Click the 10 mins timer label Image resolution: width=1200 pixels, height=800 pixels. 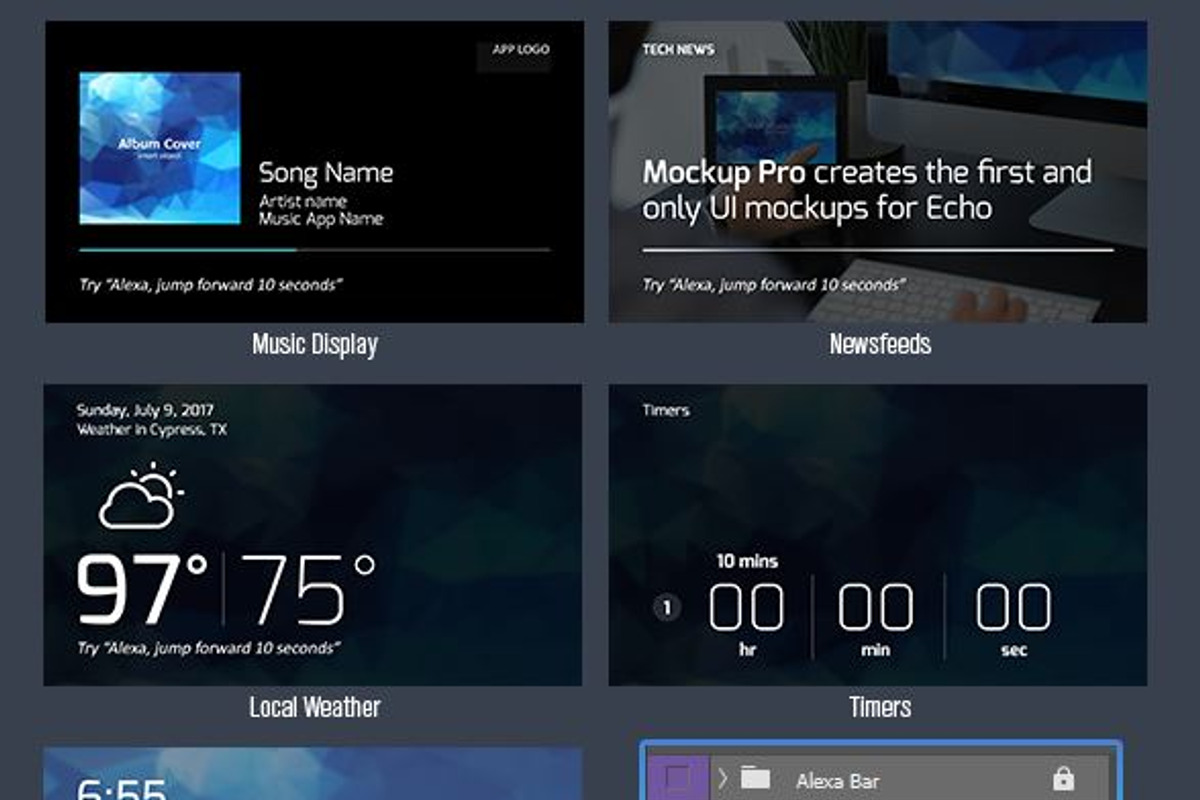tap(747, 562)
